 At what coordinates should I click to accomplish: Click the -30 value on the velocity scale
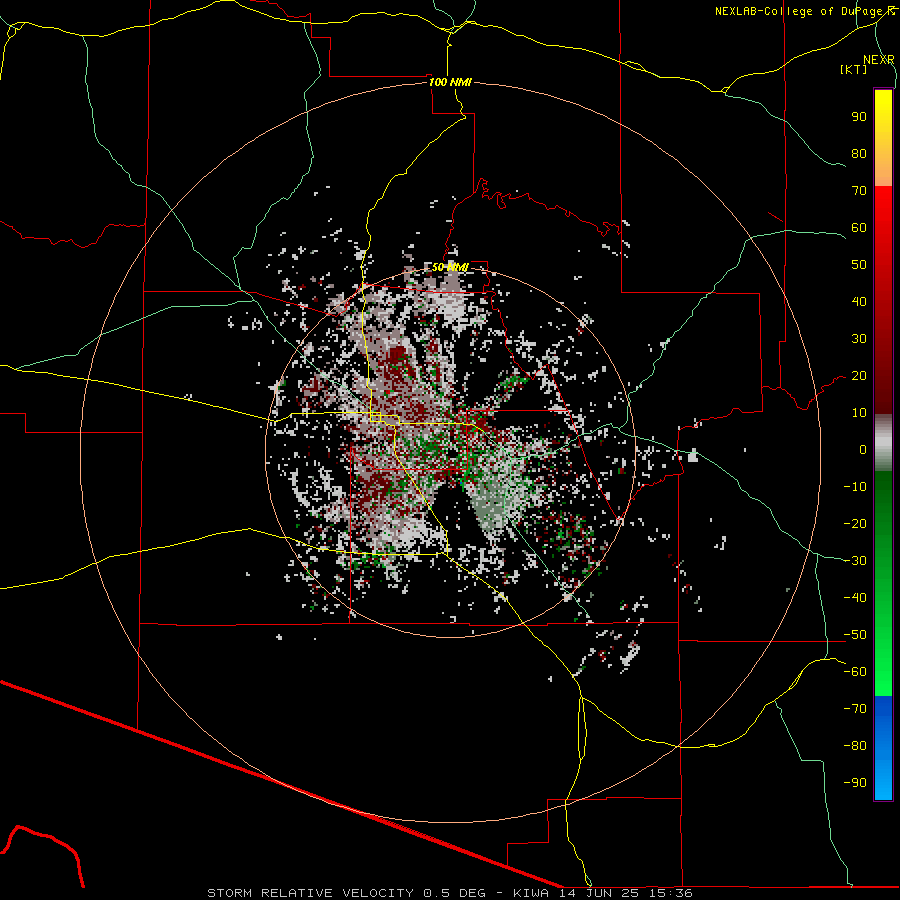tap(855, 561)
